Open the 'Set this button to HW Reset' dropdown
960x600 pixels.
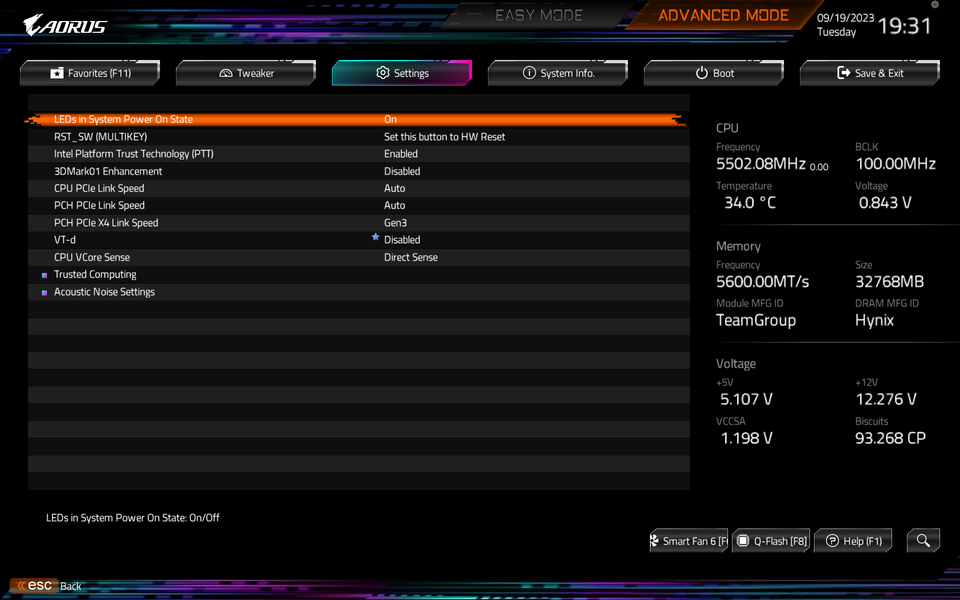tap(444, 137)
